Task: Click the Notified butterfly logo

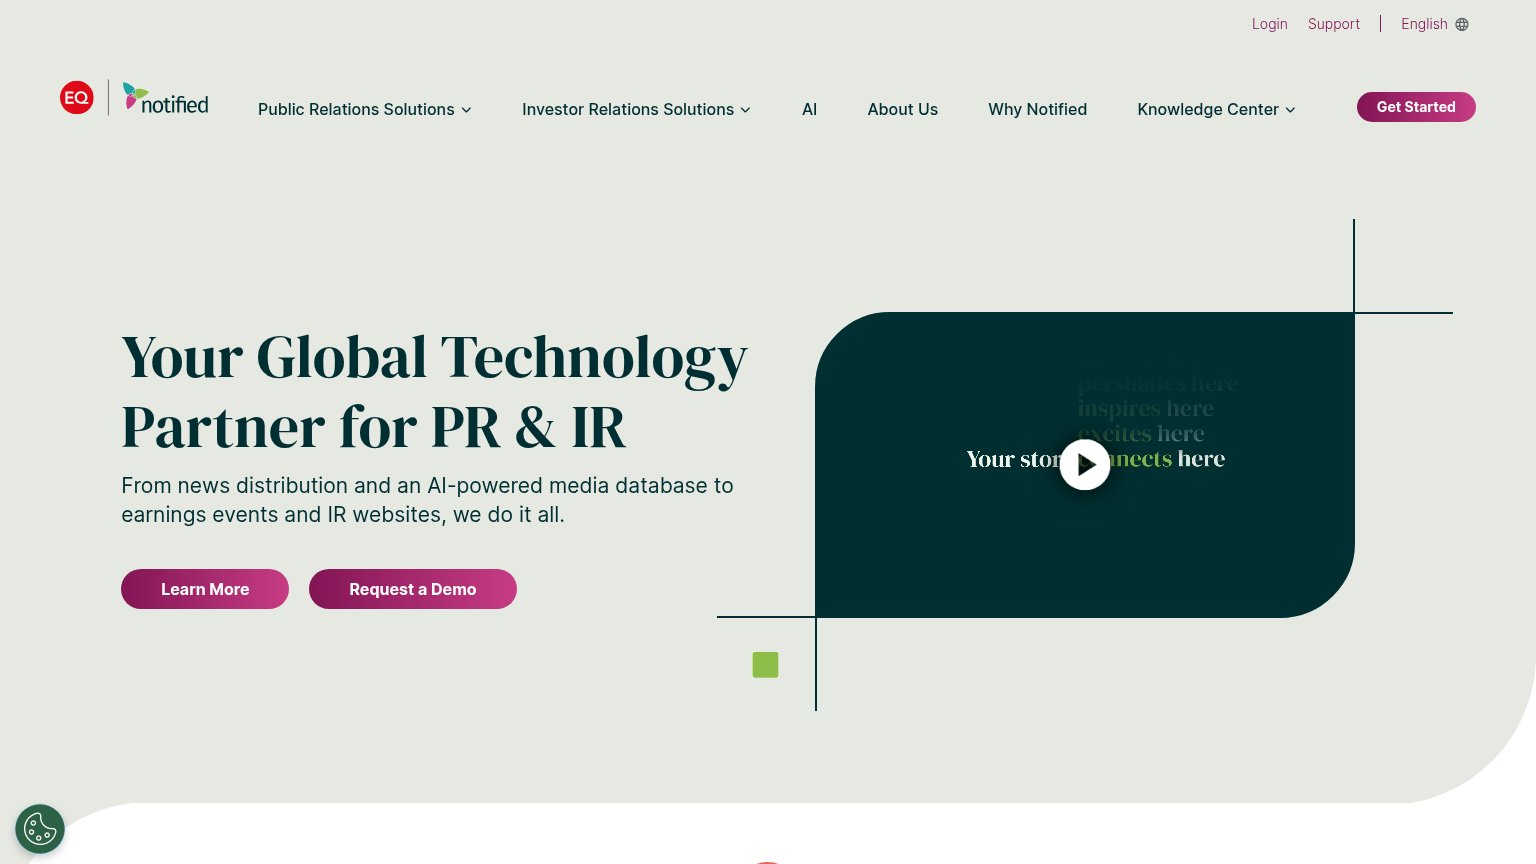Action: (x=166, y=98)
